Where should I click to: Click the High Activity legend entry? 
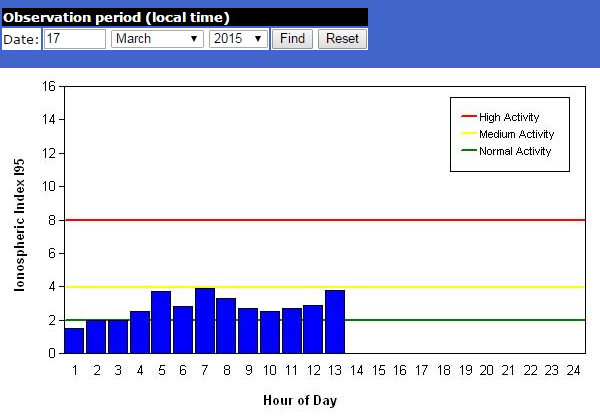click(509, 117)
